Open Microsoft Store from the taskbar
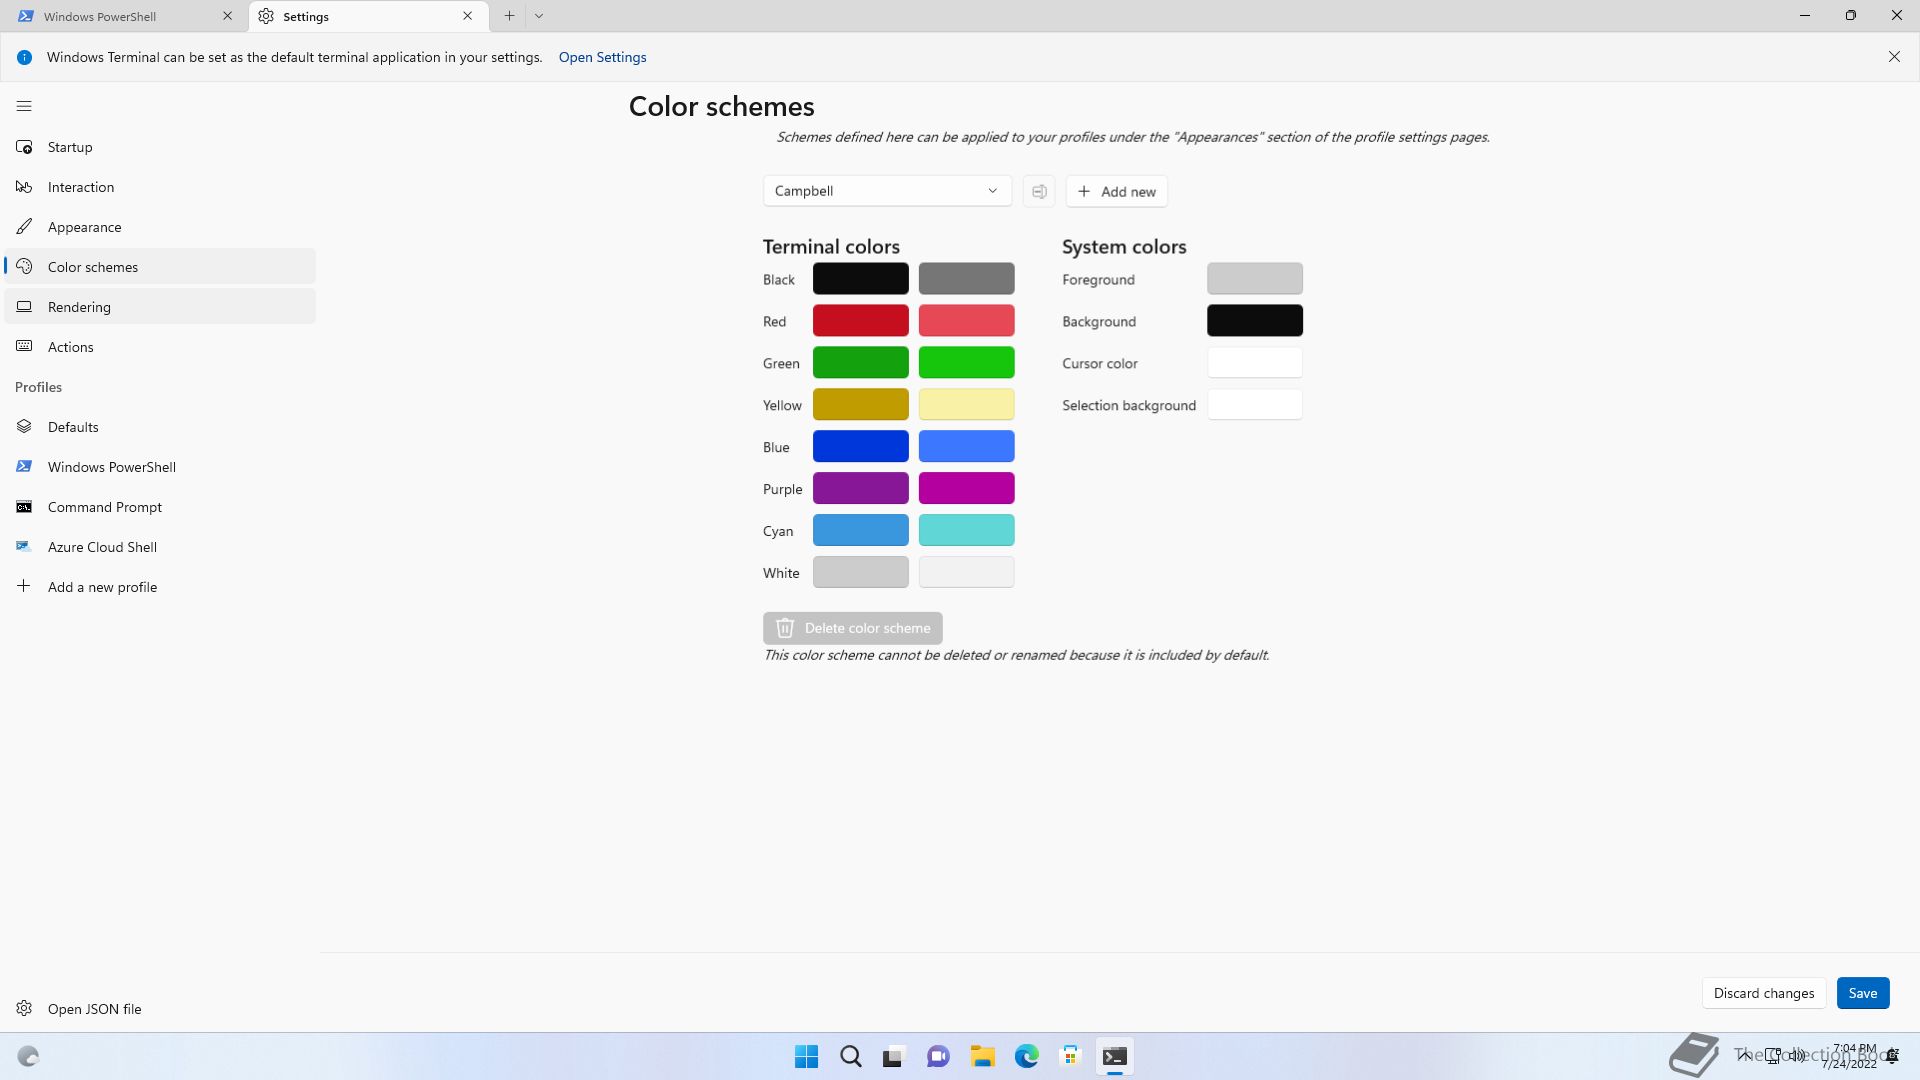 point(1070,1056)
